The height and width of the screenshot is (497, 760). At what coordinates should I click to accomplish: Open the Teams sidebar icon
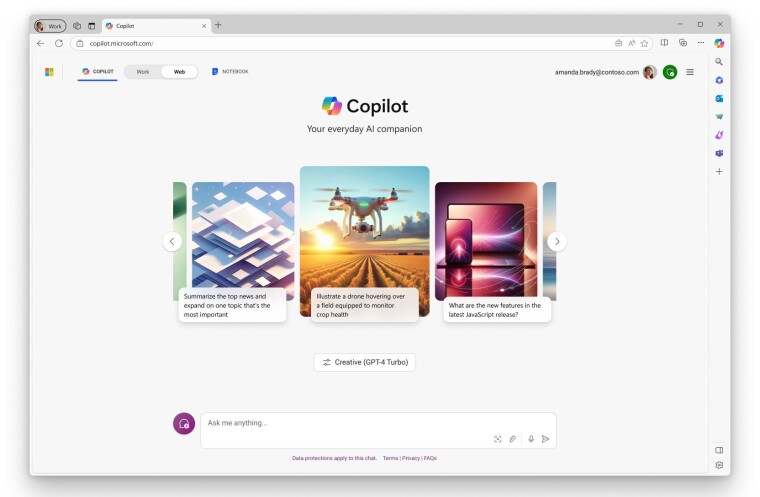point(719,153)
